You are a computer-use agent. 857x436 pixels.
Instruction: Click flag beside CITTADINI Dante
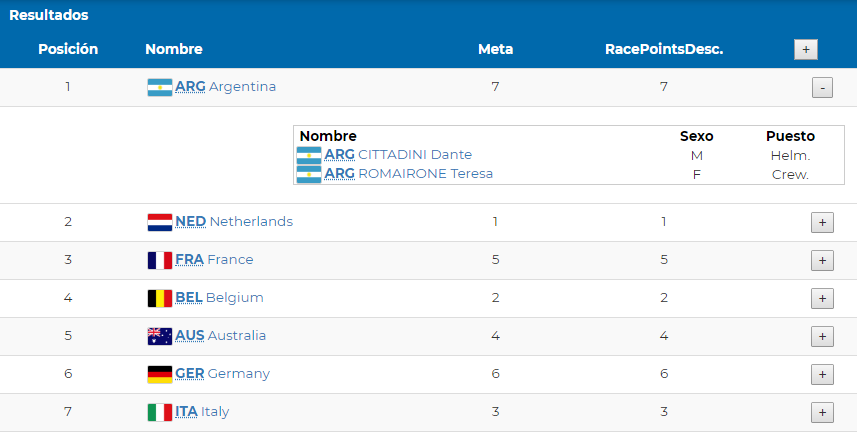pyautogui.click(x=309, y=155)
